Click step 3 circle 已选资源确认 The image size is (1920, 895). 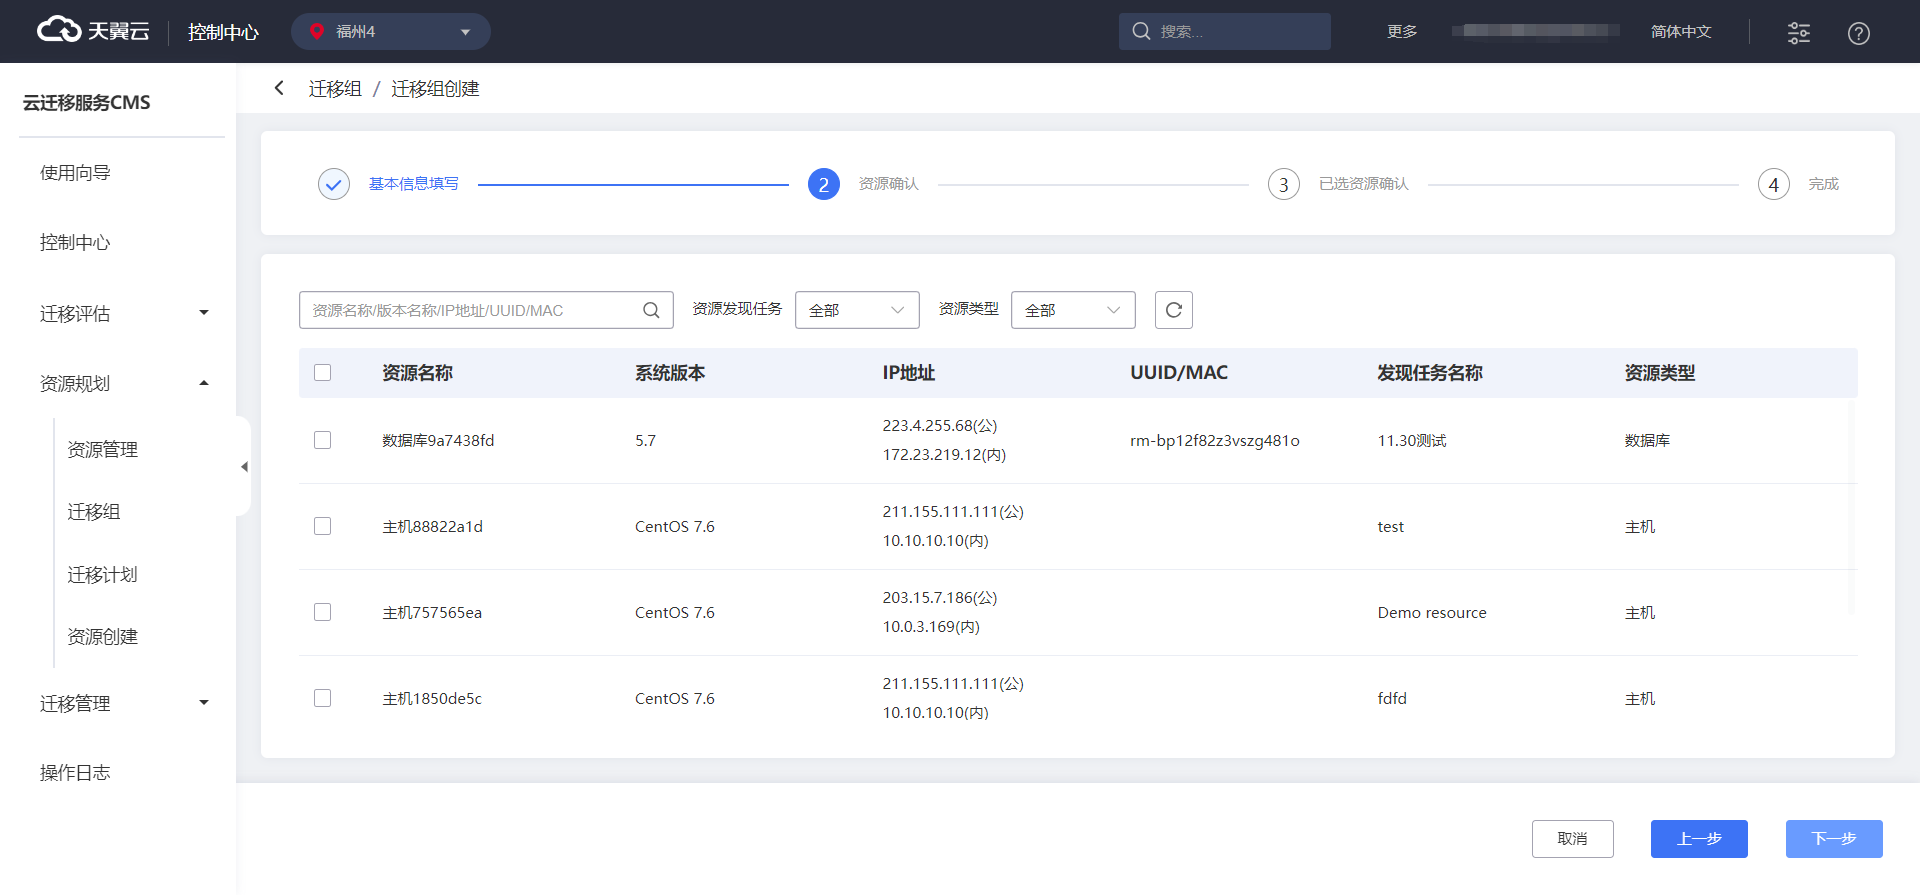tap(1283, 184)
